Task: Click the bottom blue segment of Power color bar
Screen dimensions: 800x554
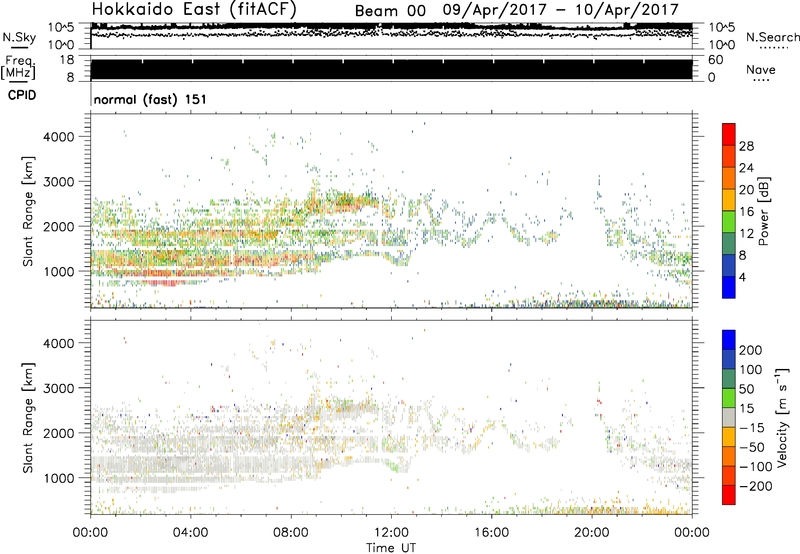Action: pos(729,288)
